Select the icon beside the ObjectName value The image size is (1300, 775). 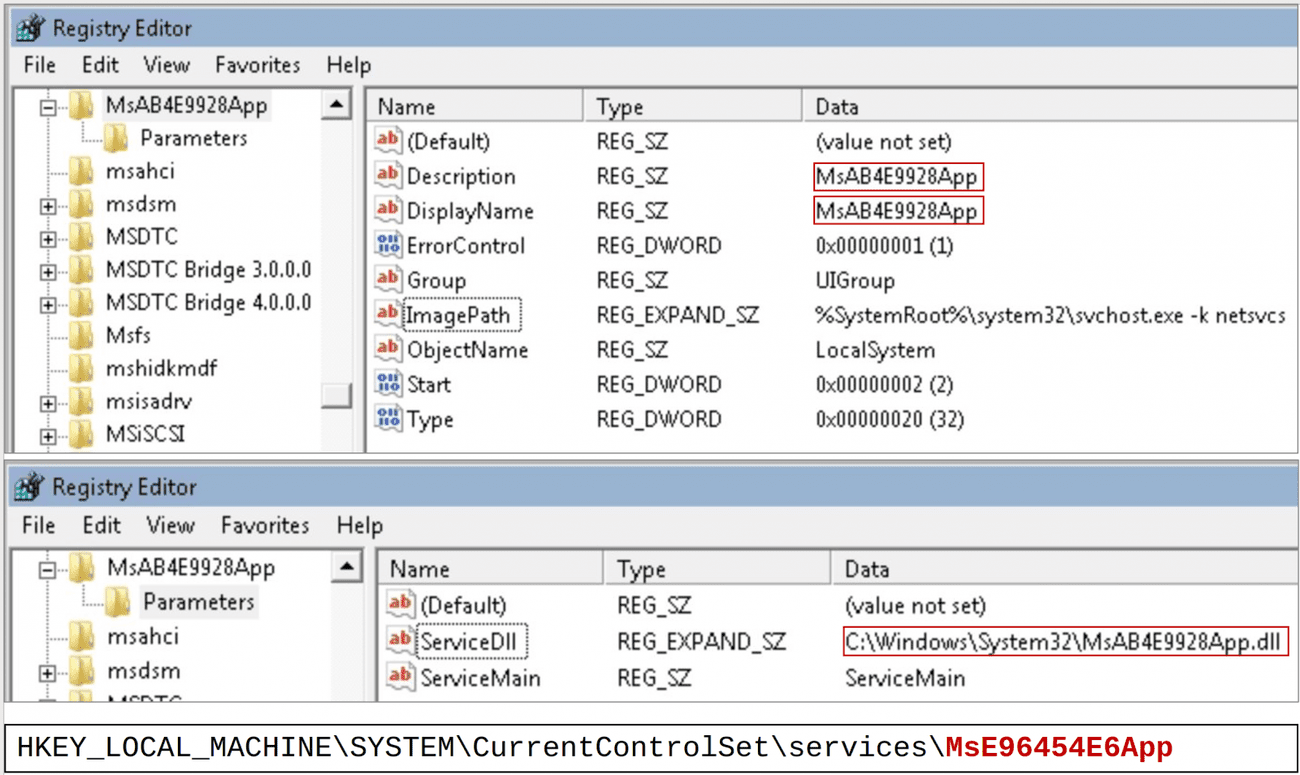pyautogui.click(x=388, y=349)
